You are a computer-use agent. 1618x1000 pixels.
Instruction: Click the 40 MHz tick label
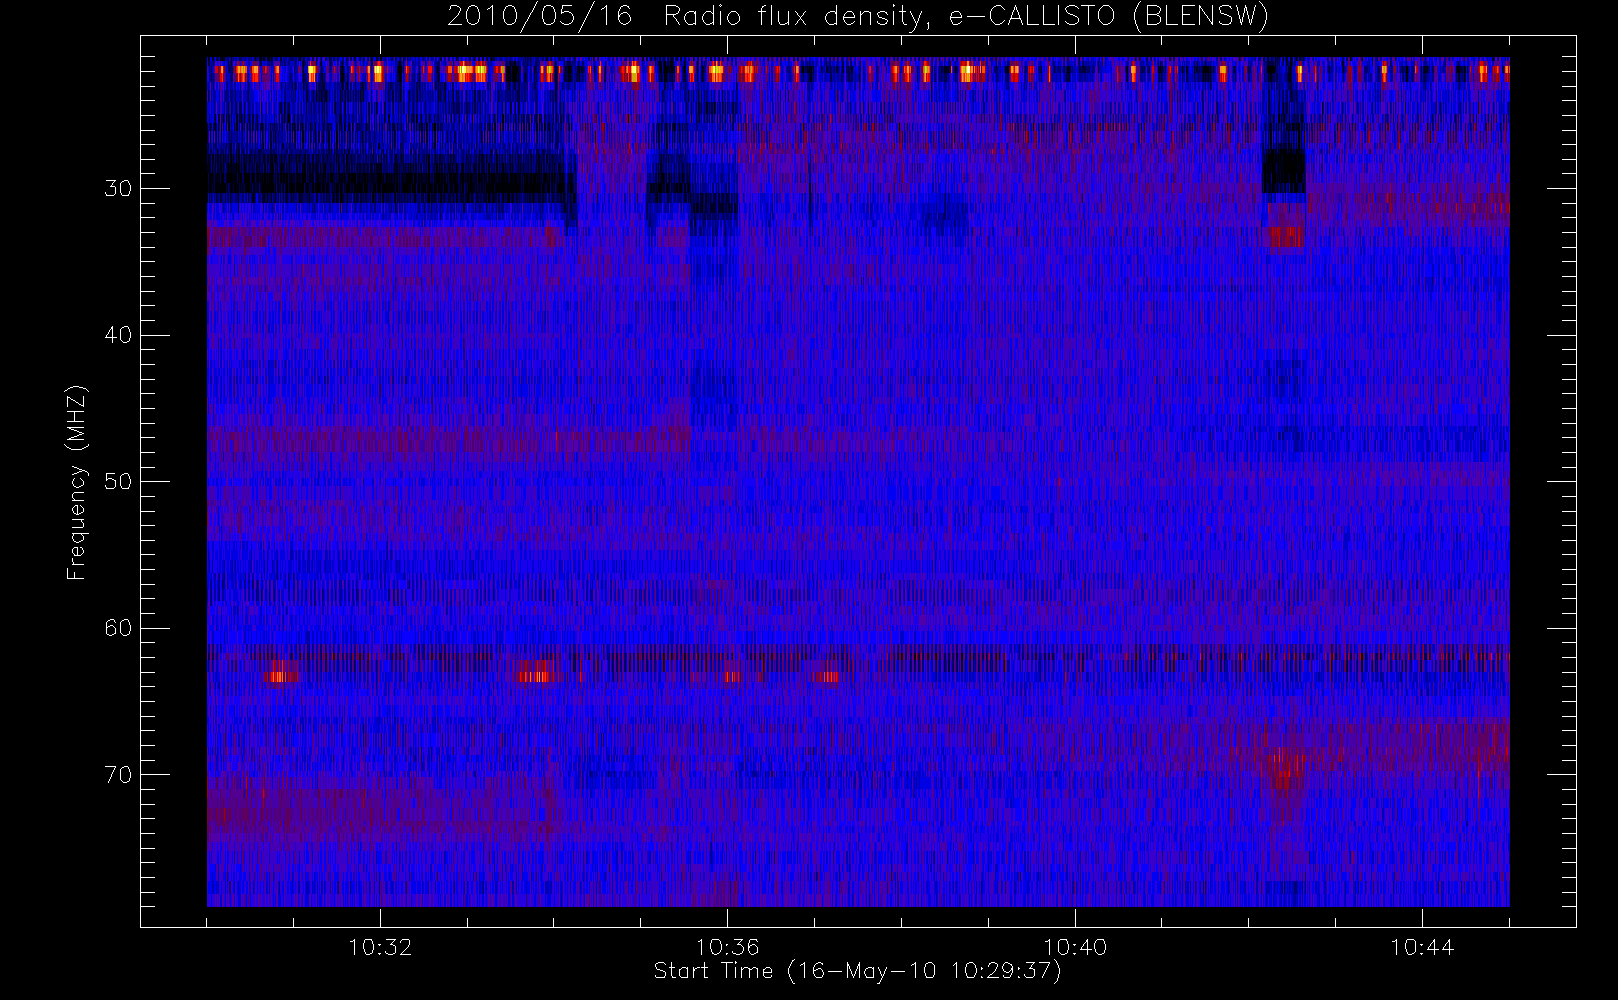pos(119,335)
